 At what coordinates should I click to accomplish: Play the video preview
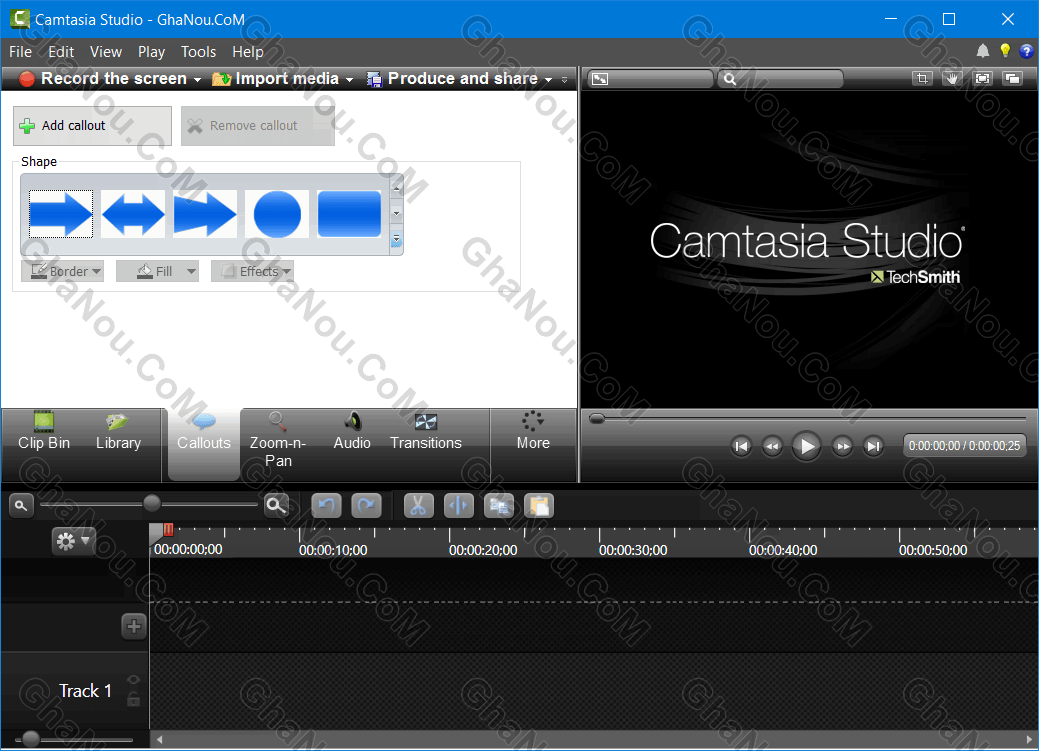806,446
